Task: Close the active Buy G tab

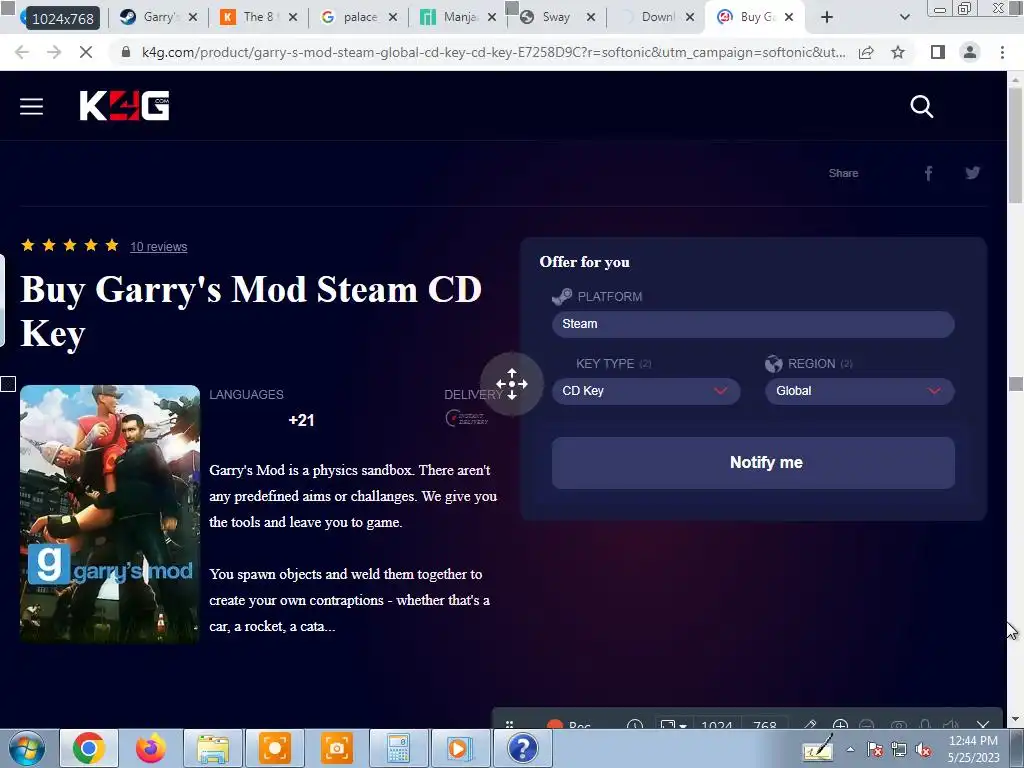Action: [789, 17]
